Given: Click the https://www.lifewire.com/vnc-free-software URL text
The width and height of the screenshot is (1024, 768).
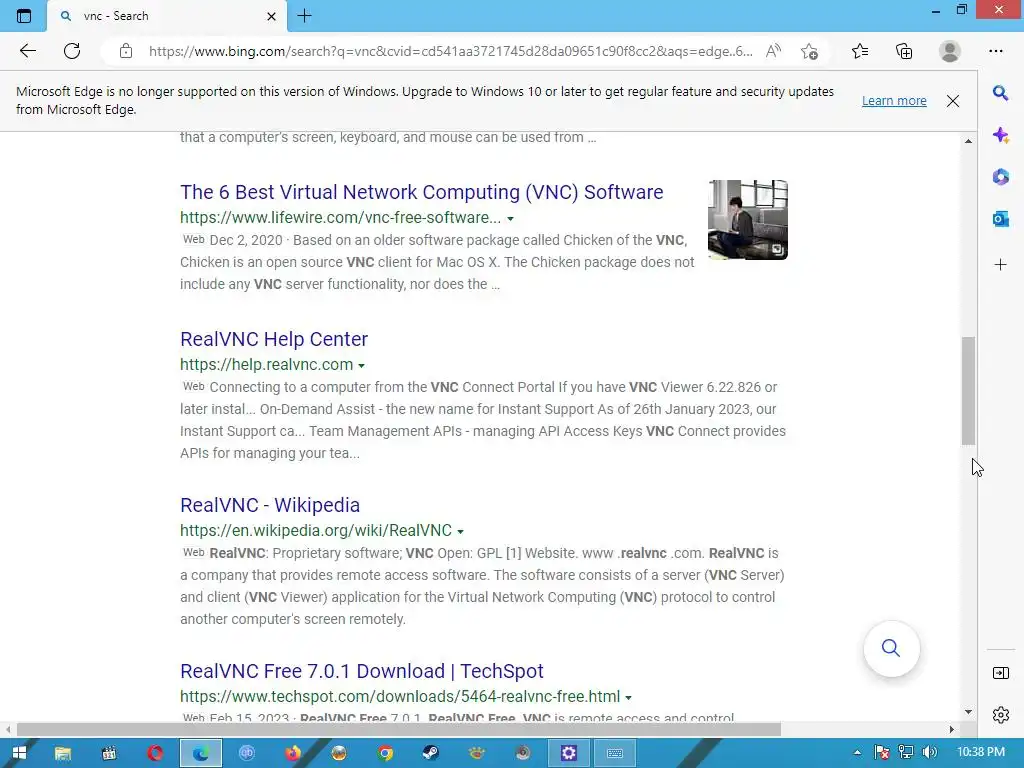Looking at the screenshot, I should point(340,217).
